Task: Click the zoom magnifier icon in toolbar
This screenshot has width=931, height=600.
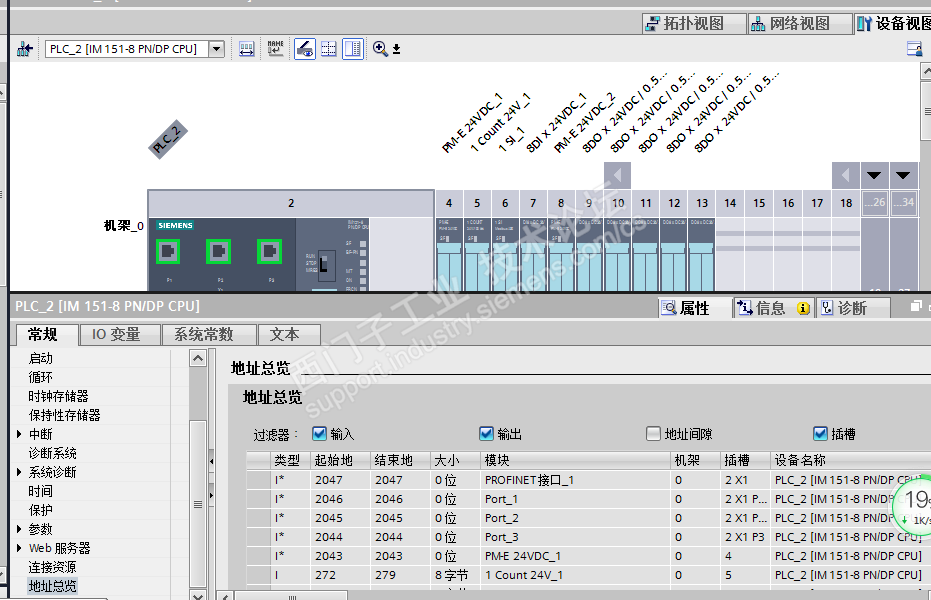Action: tap(380, 49)
